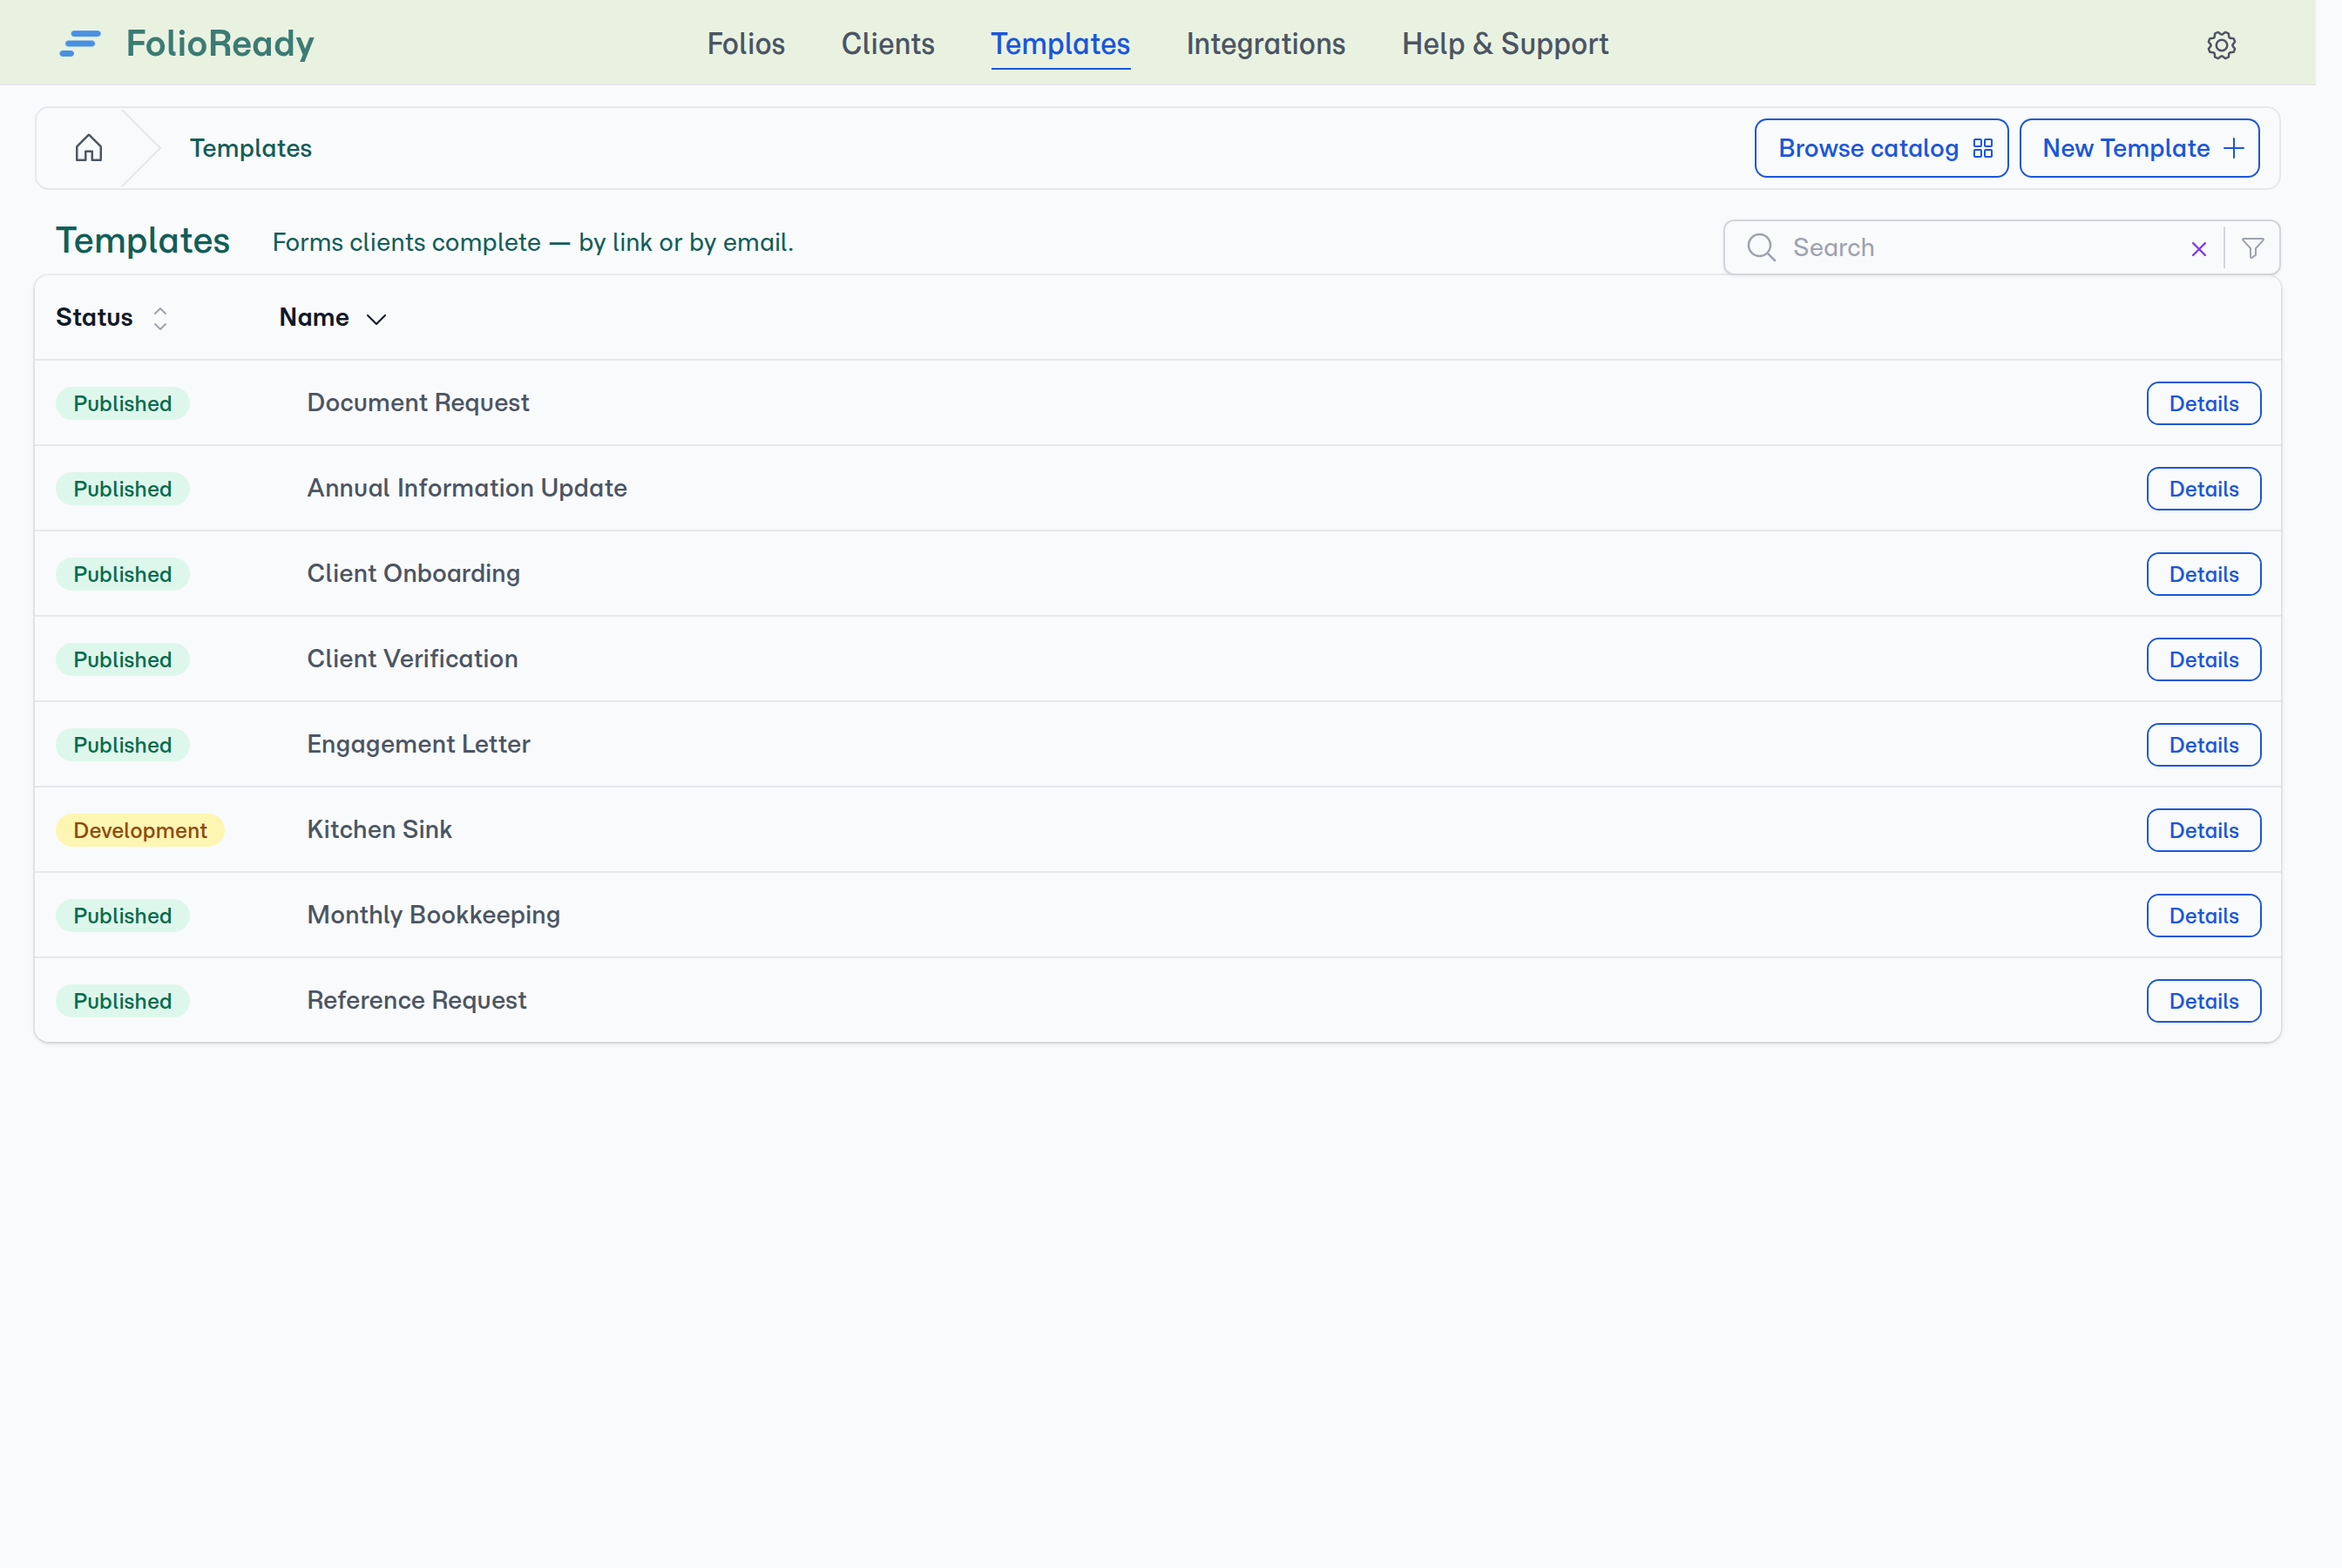This screenshot has width=2342, height=1568.
Task: Open Details for Kitchen Sink
Action: 2203,830
